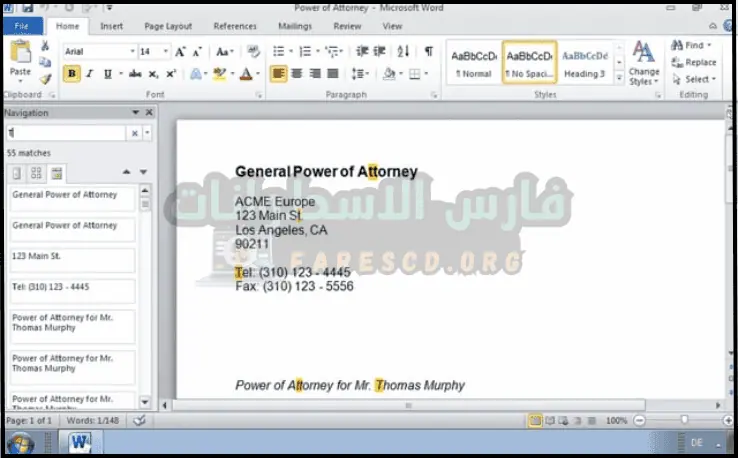
Task: Click the zoom slider handle
Action: point(684,420)
